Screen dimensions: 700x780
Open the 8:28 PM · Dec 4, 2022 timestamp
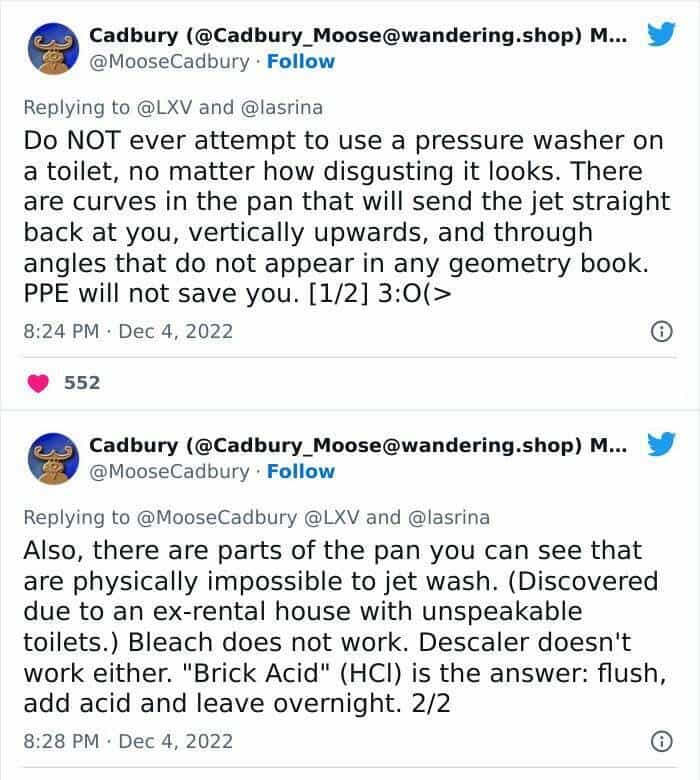(x=126, y=741)
